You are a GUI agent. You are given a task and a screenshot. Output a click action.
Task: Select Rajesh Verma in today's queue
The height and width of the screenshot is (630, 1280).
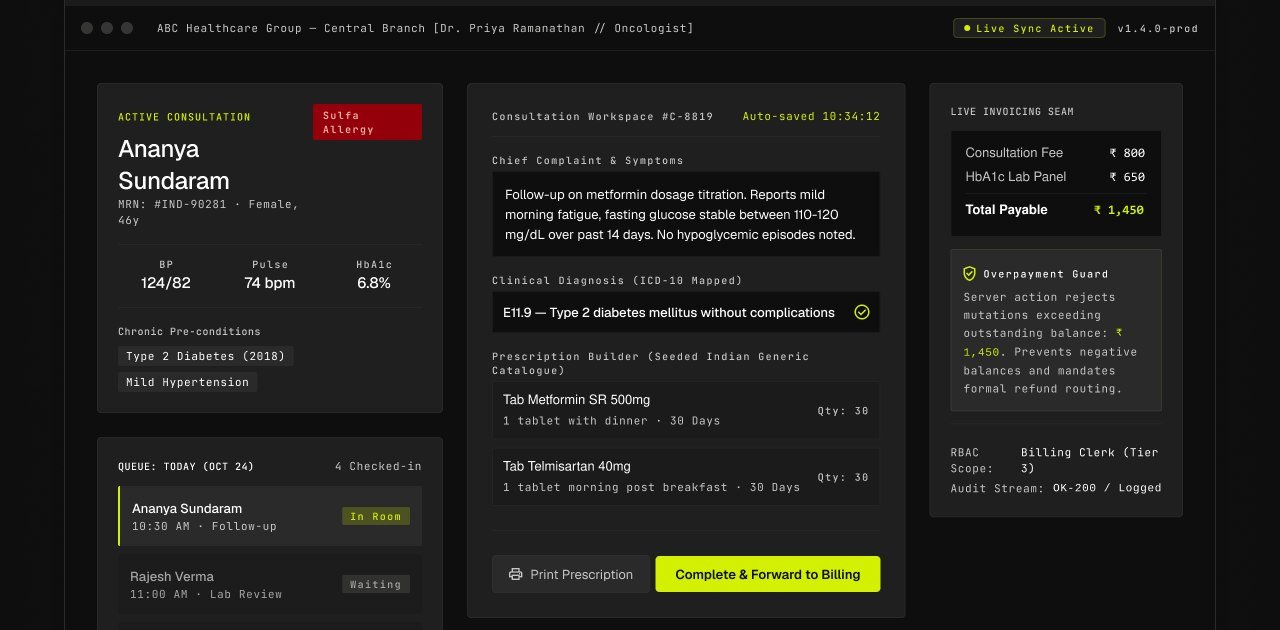tap(270, 584)
